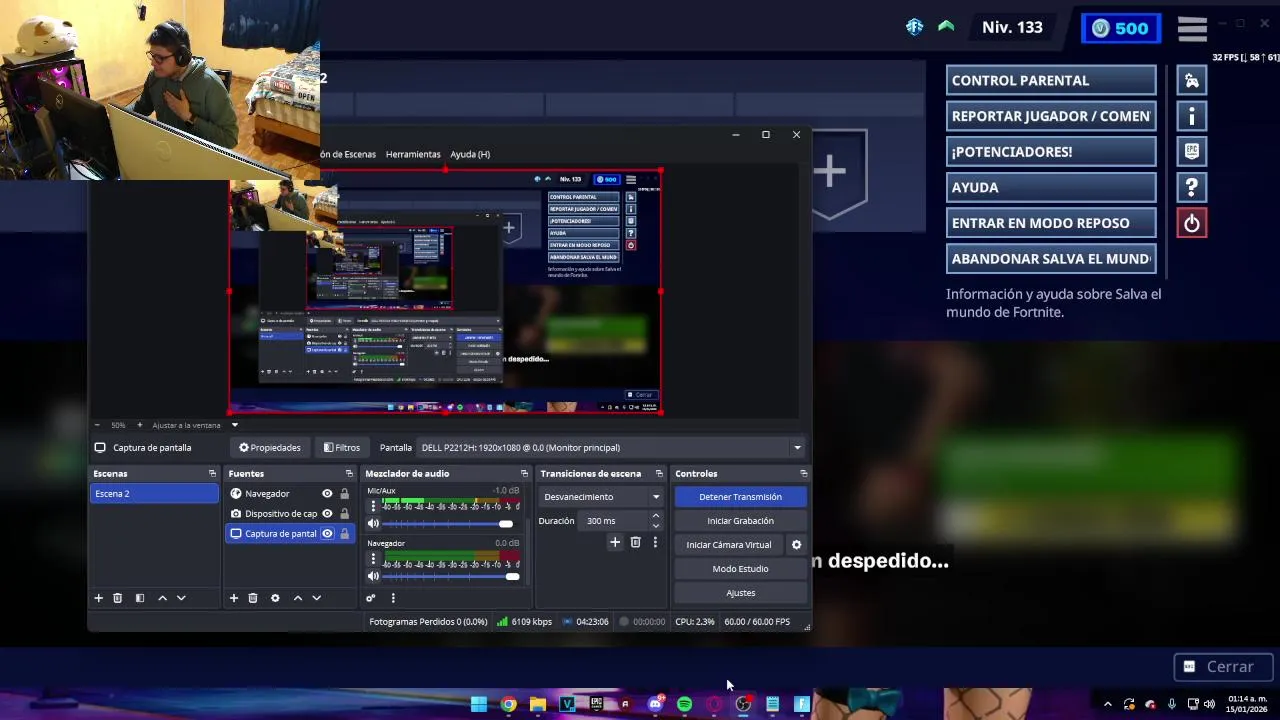Open Mic/Aux track options dots

pos(373,506)
